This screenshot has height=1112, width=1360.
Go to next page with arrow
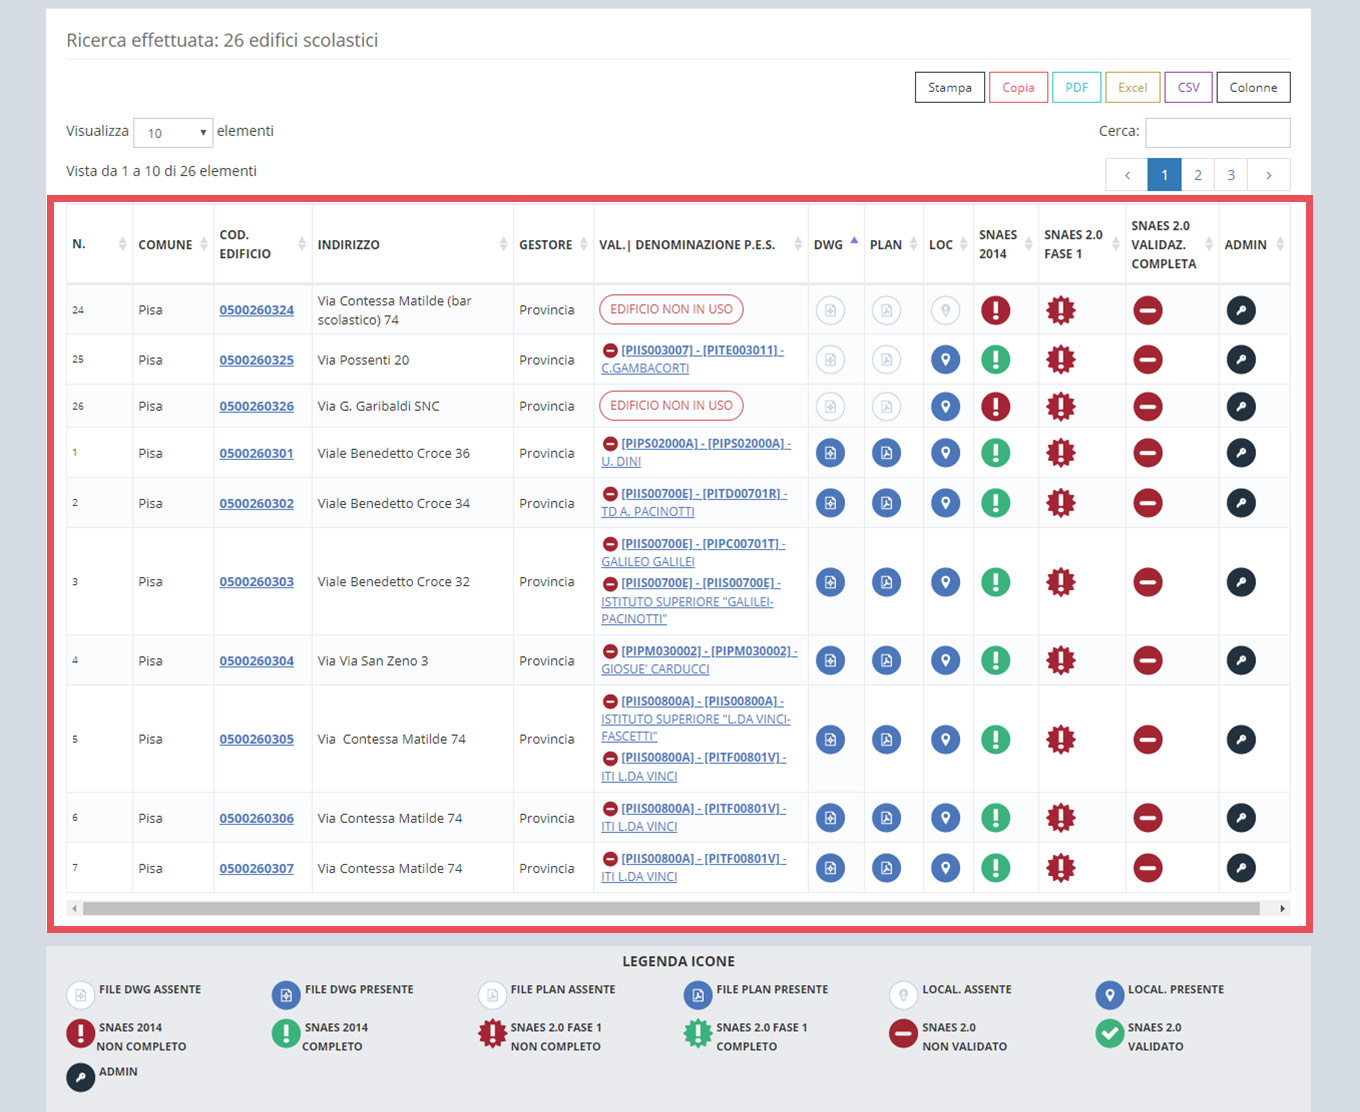pyautogui.click(x=1269, y=175)
